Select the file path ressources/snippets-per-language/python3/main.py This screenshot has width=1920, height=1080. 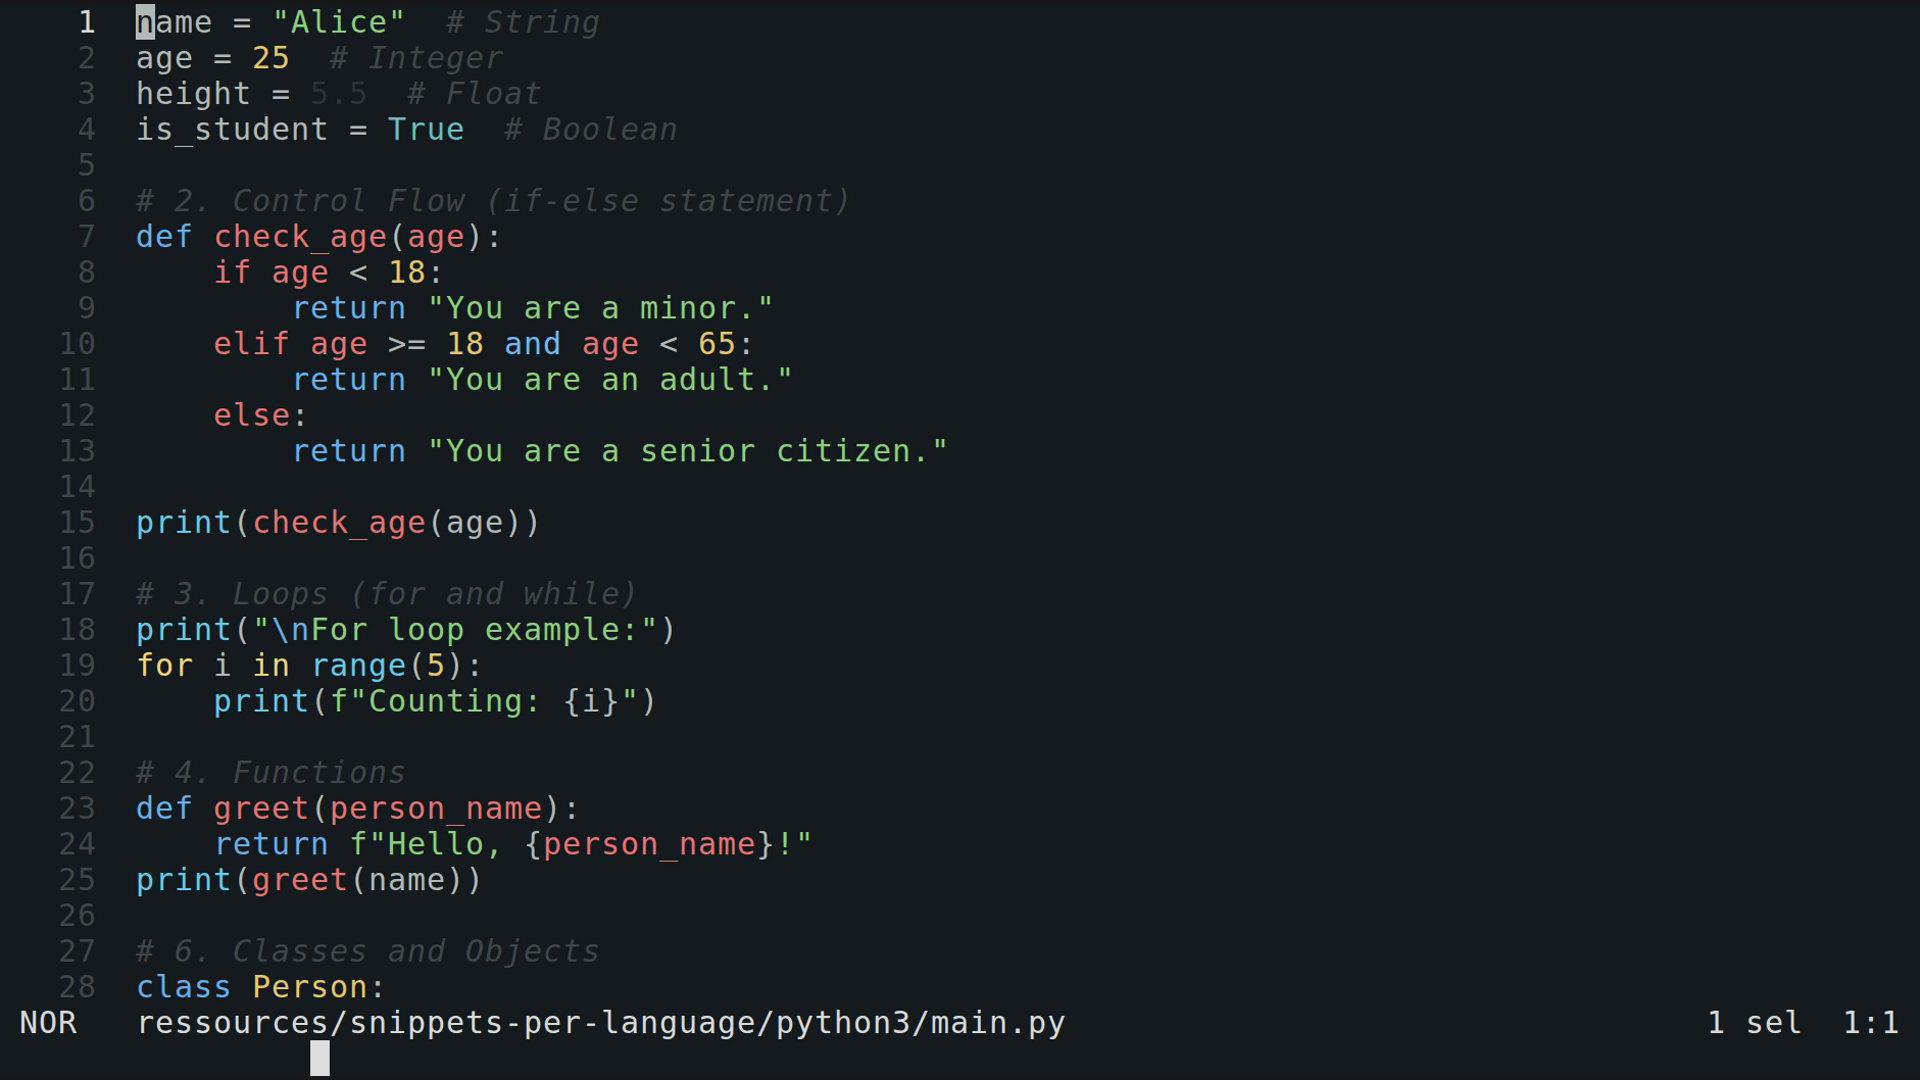(x=600, y=1022)
